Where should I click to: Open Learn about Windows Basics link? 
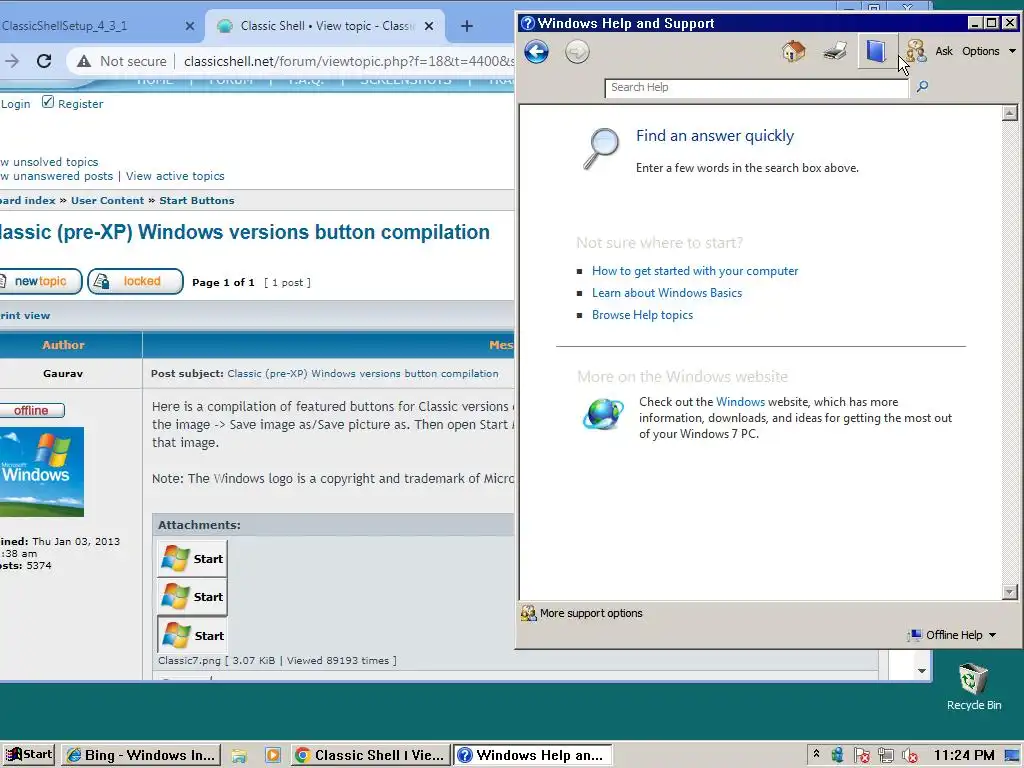pos(667,293)
